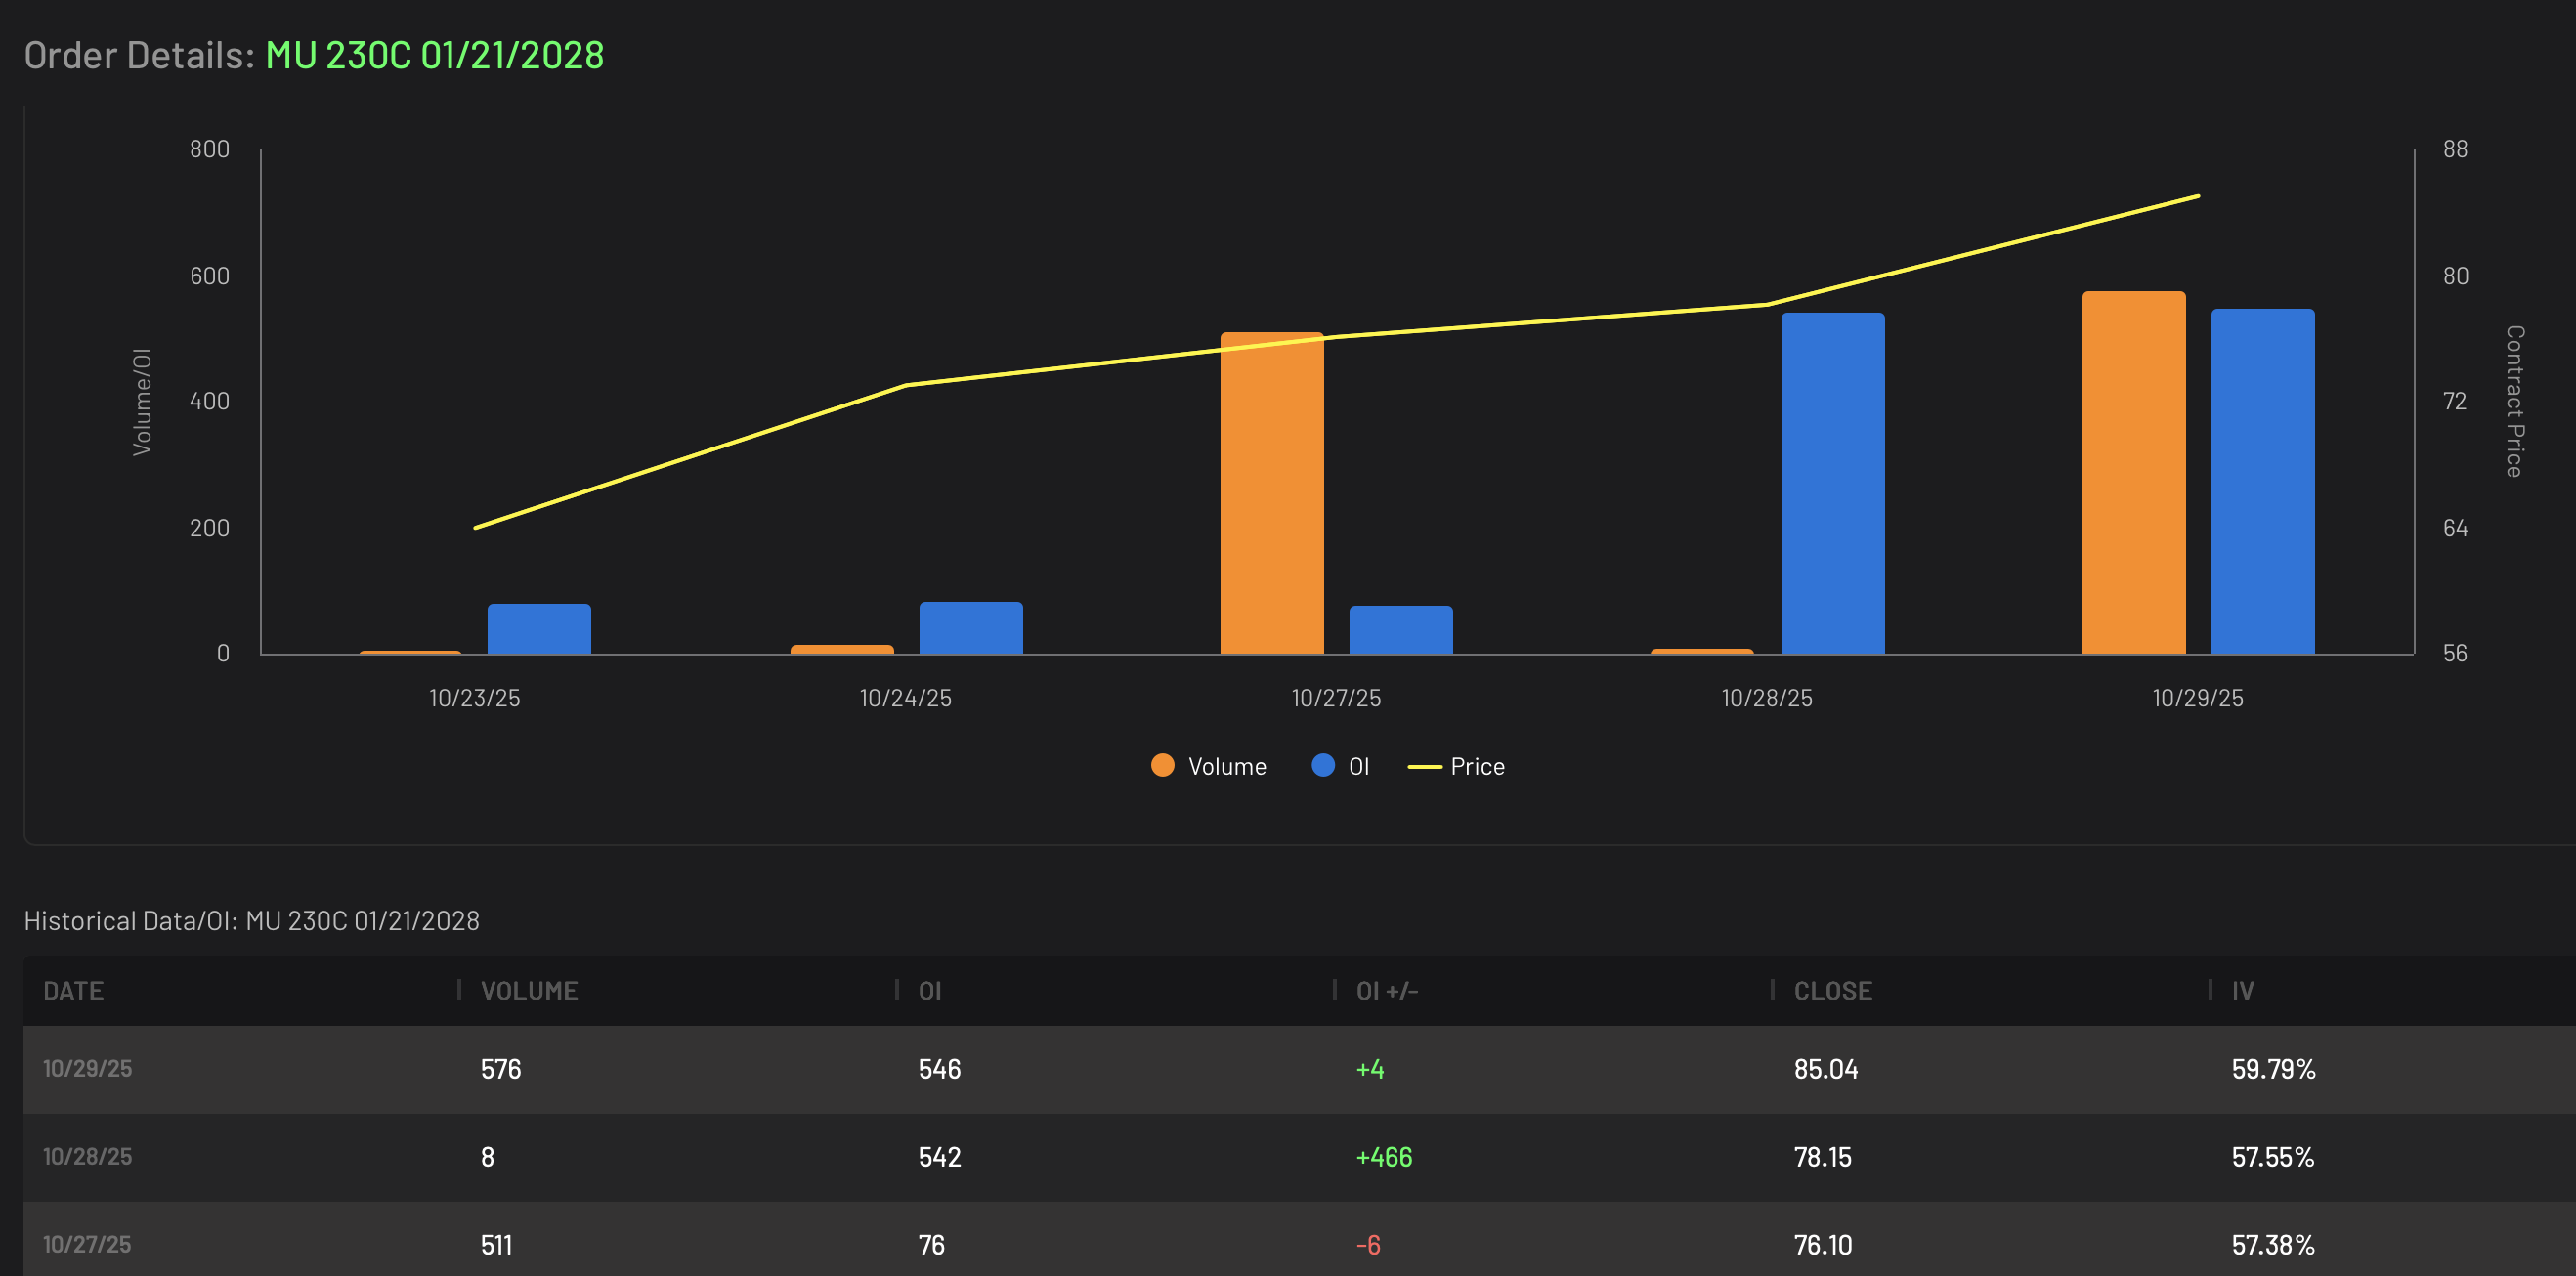Click the green MU 230C 01/21/2028 order title
Viewport: 2576px width, 1276px height.
(x=435, y=55)
